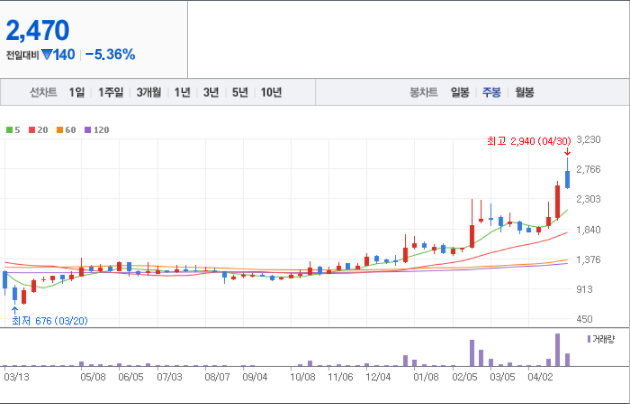Screen dimensions: 630x404
Task: Show the 3개월 line chart
Action: coord(149,92)
